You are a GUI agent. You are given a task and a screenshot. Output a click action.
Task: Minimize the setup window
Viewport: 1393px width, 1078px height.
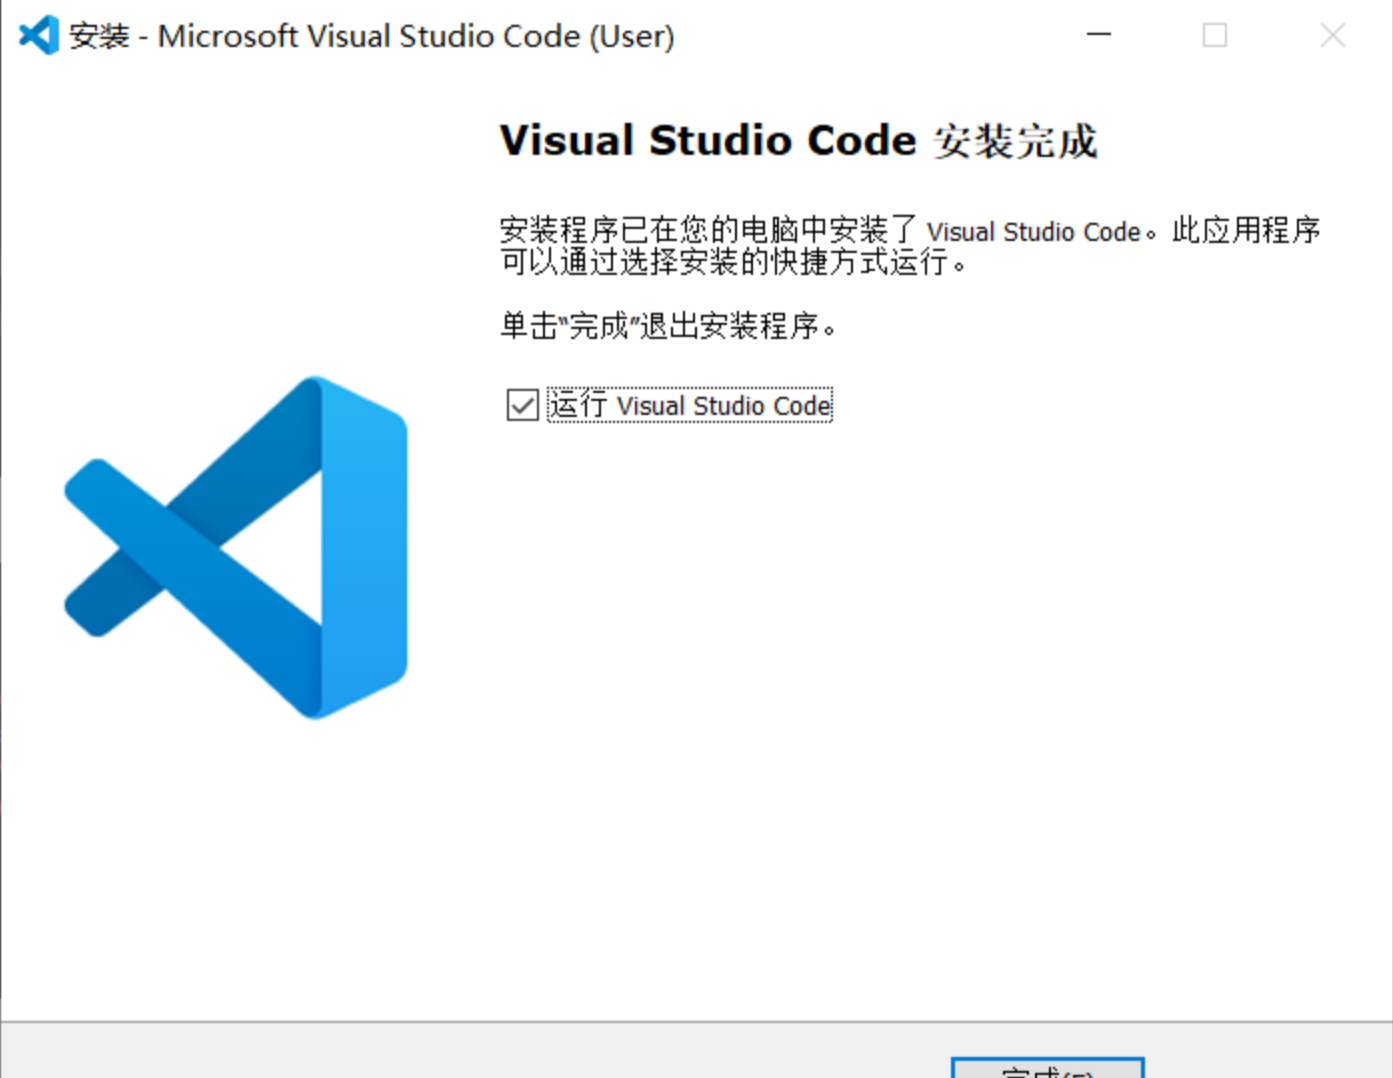pos(1099,35)
